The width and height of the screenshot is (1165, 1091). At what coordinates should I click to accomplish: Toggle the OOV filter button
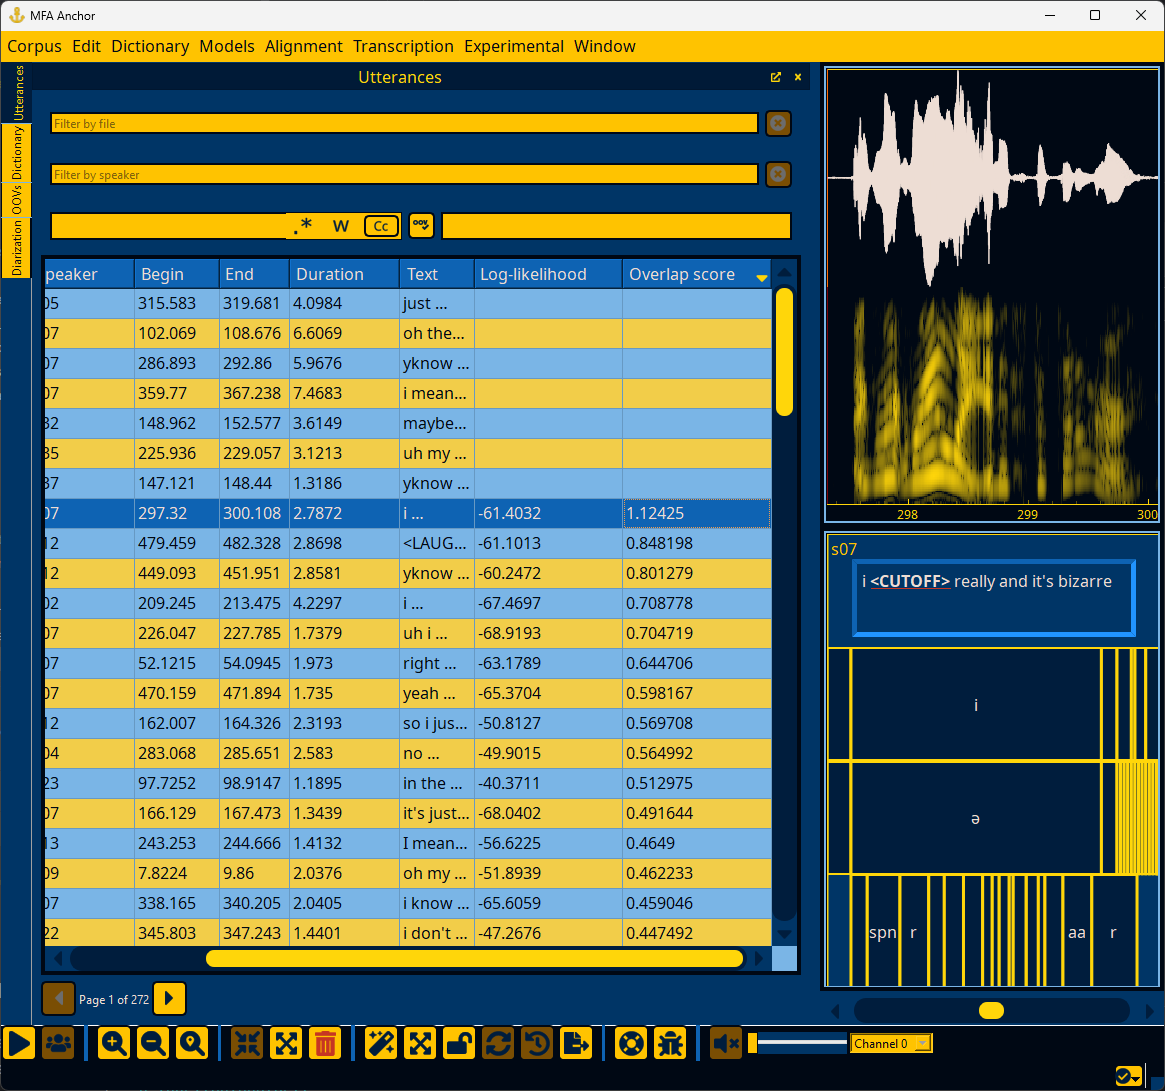(x=421, y=225)
